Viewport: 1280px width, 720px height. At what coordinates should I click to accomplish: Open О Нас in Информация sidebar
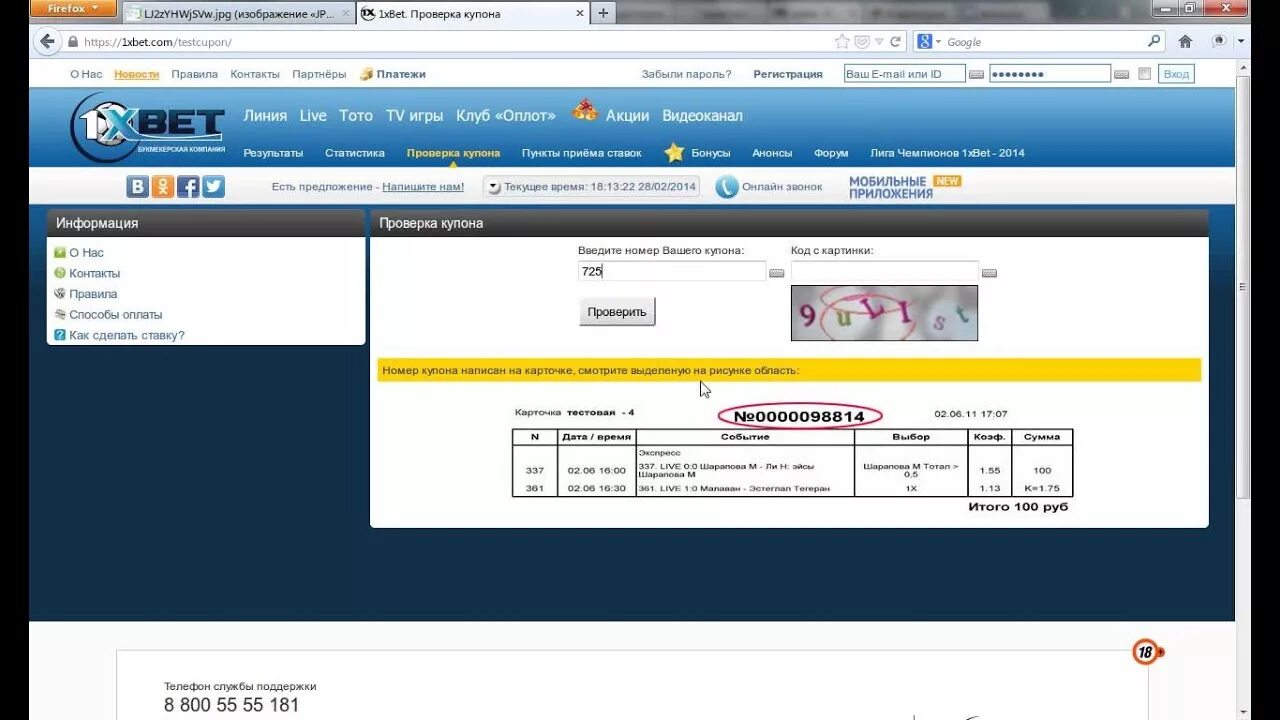point(86,253)
